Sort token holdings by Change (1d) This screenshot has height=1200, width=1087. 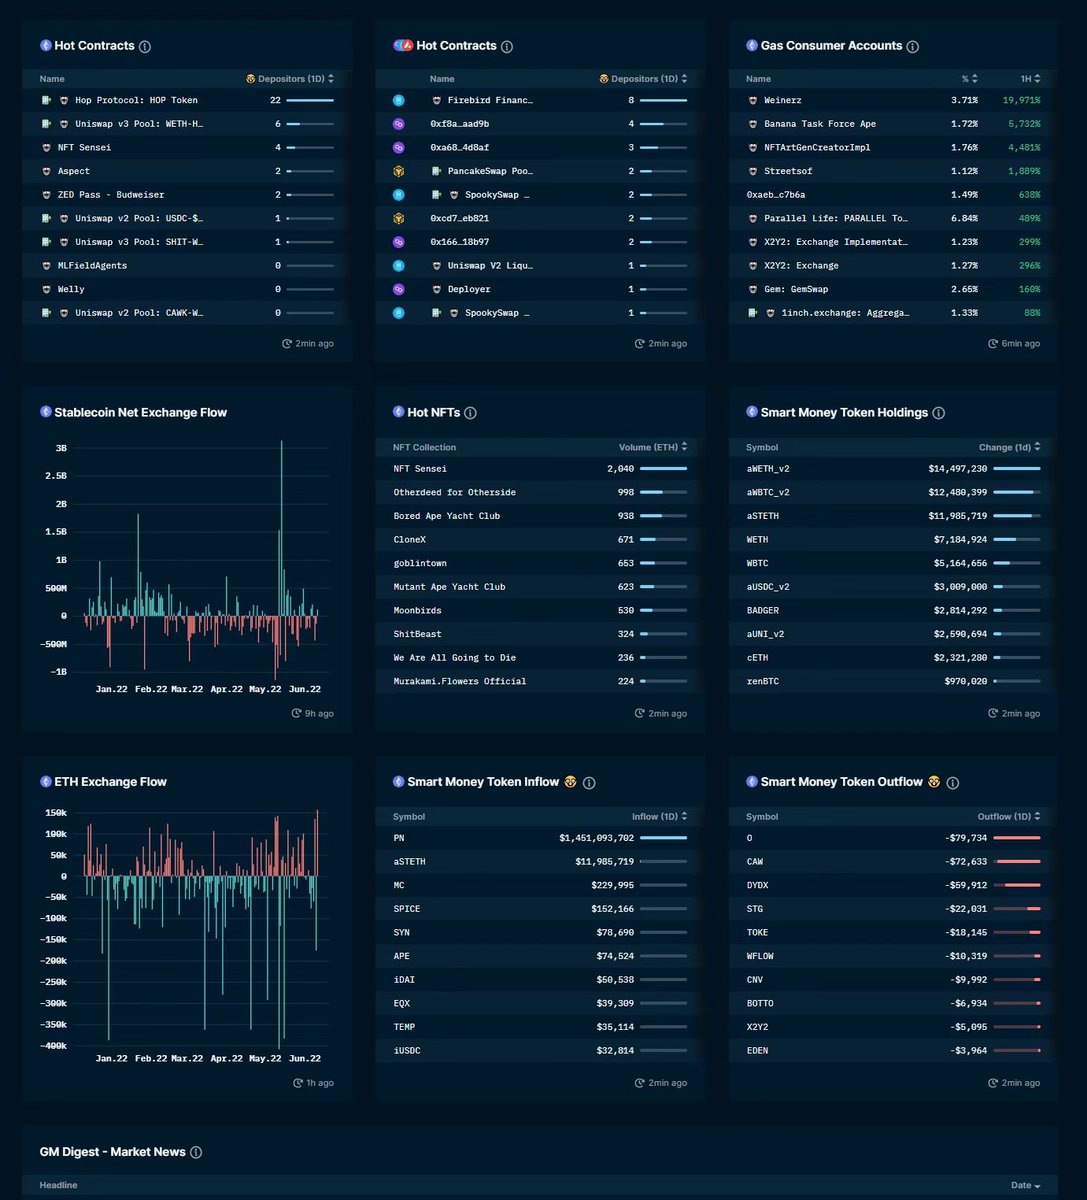[1010, 447]
